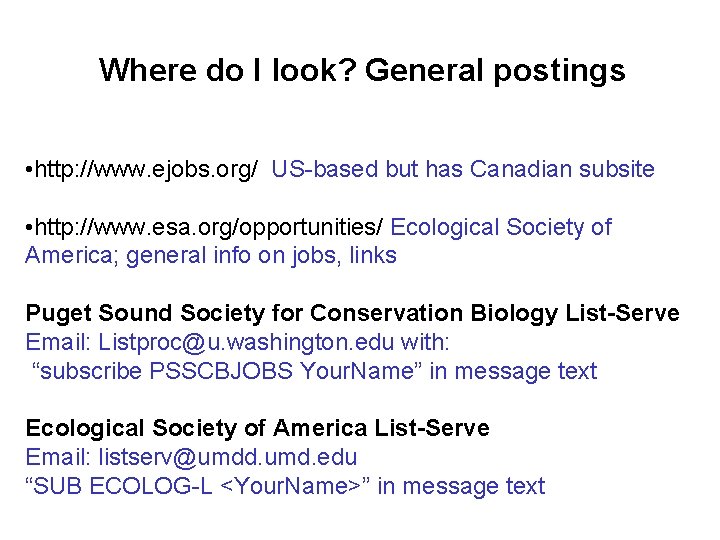Click the word 'with:' after the Washington email
The image size is (720, 540).
coord(425,343)
